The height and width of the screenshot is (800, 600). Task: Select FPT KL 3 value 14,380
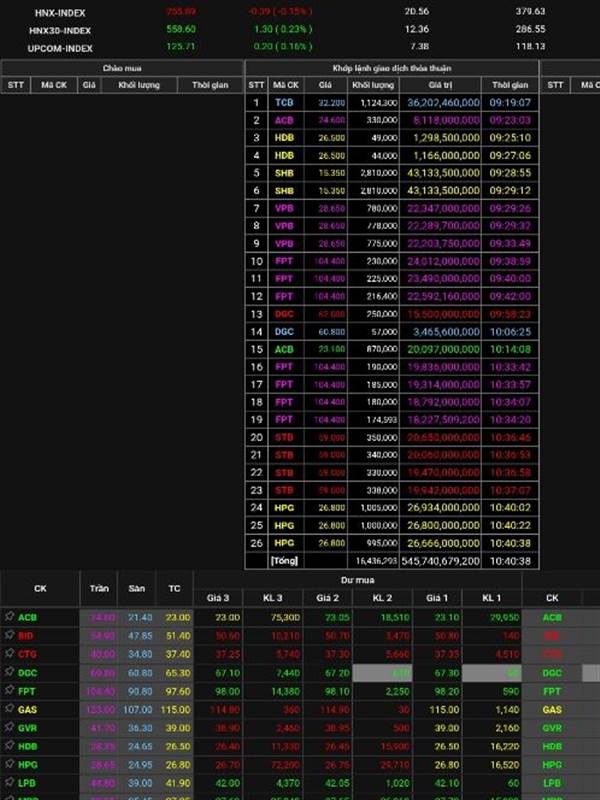point(285,691)
